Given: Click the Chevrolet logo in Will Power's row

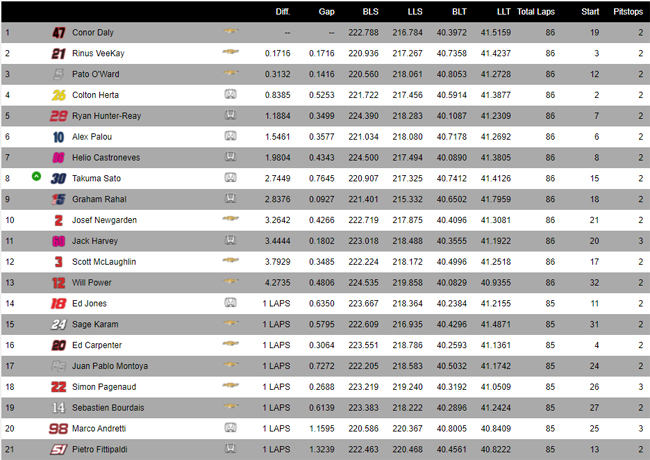Looking at the screenshot, I should click(x=230, y=281).
